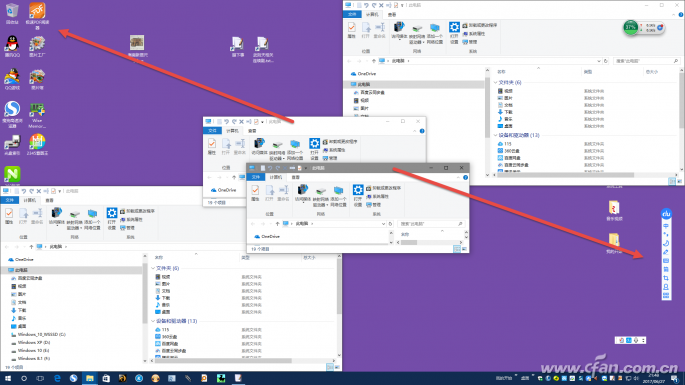Open the Wise Memory desktop icon
This screenshot has height=385, width=685.
coord(37,115)
